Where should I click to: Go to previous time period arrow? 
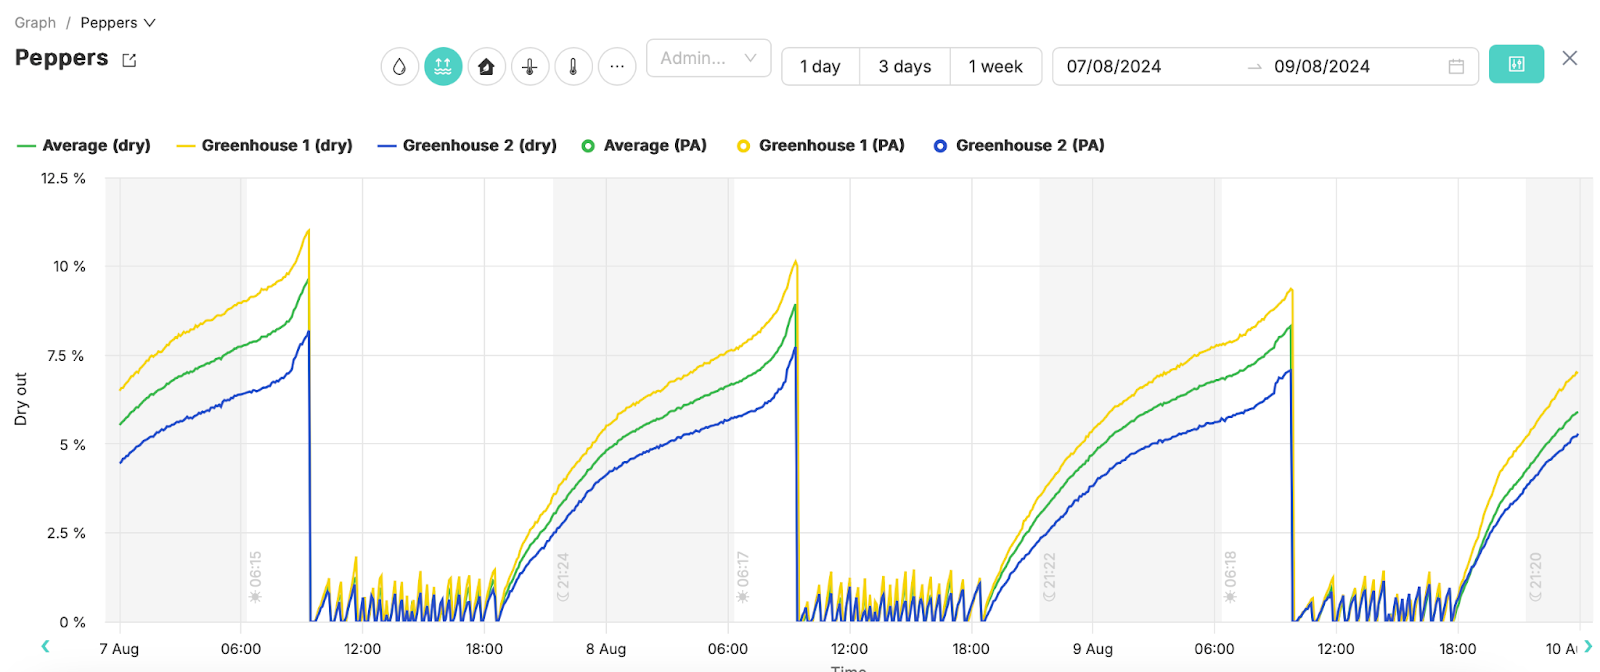[x=45, y=646]
